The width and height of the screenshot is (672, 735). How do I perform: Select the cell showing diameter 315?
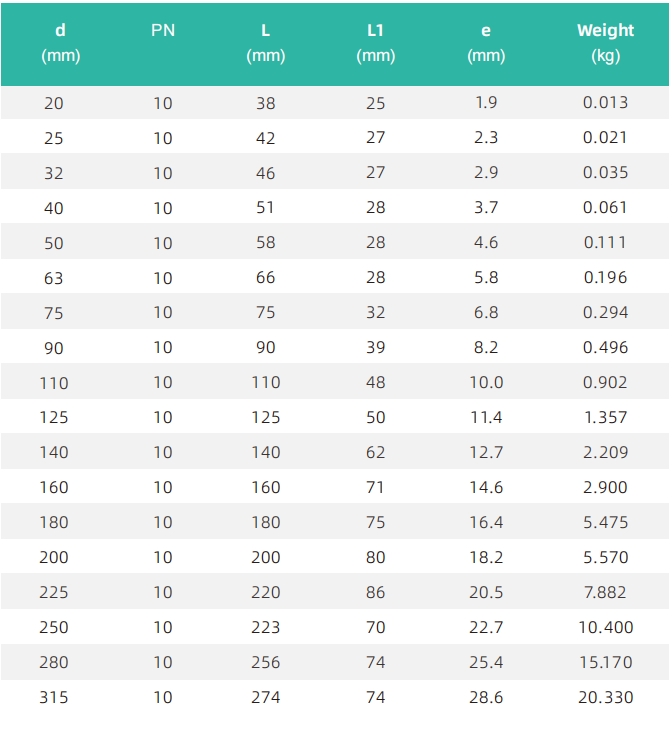point(54,697)
